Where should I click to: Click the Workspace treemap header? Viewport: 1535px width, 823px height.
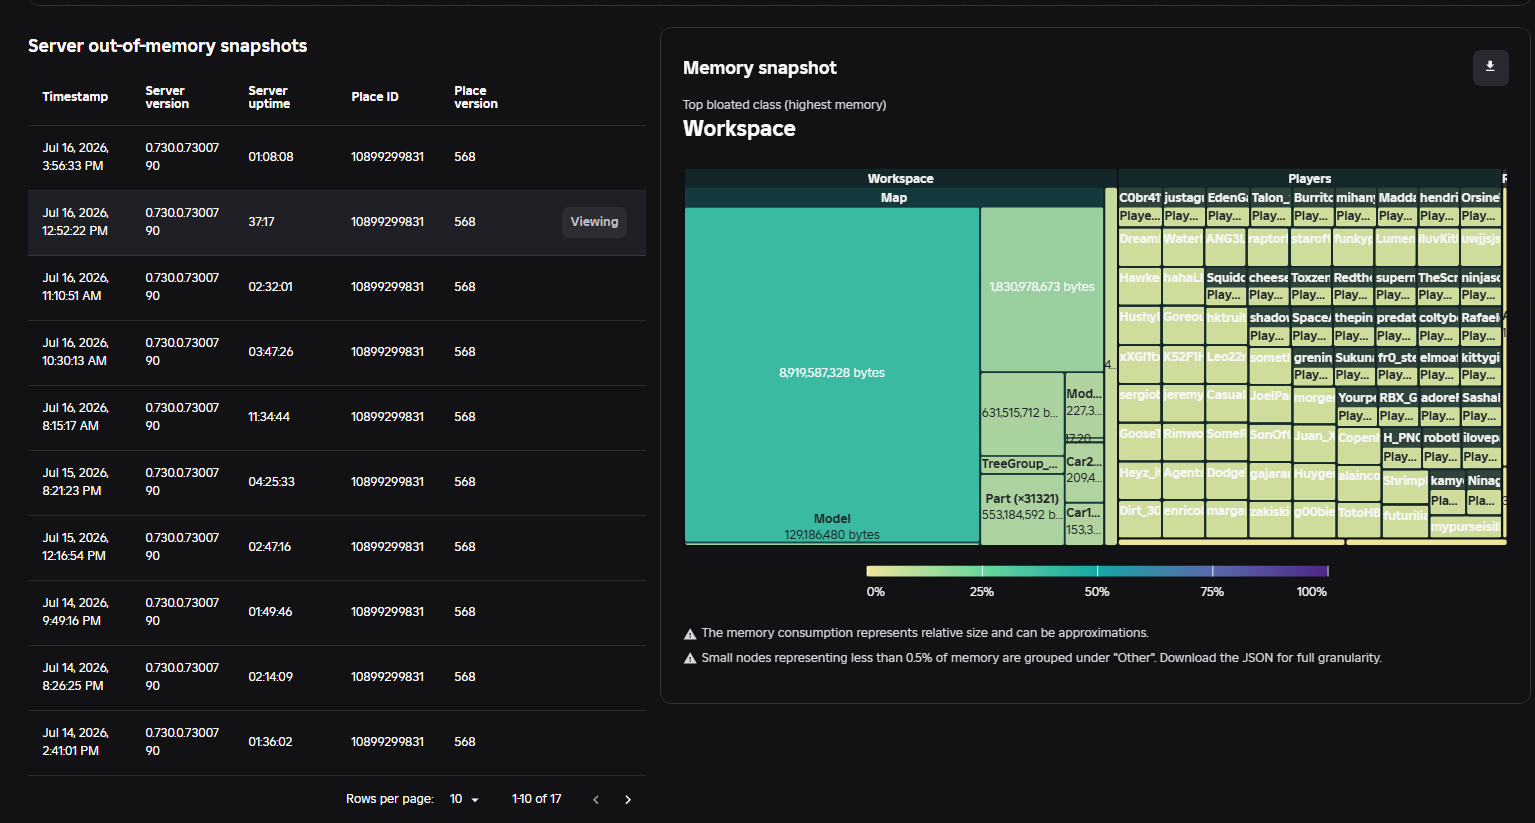pyautogui.click(x=900, y=178)
